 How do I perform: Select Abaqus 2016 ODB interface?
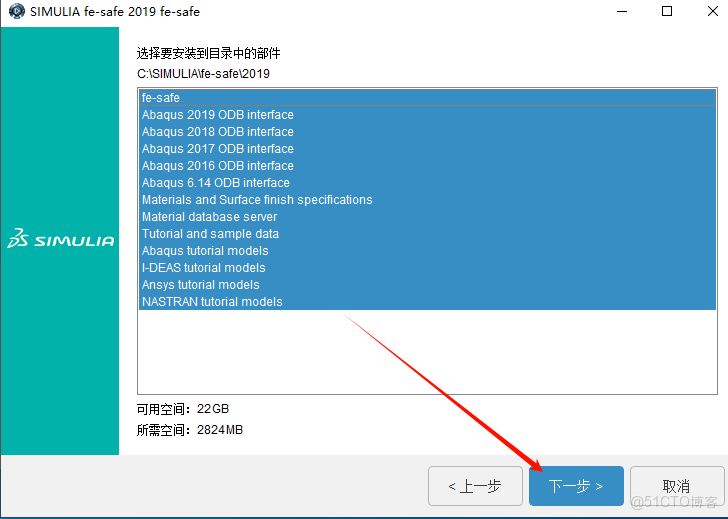(427, 166)
